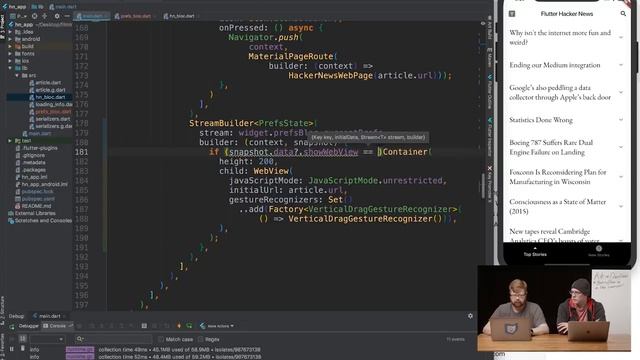Open the Flutter Outline side tab

[x=490, y=92]
